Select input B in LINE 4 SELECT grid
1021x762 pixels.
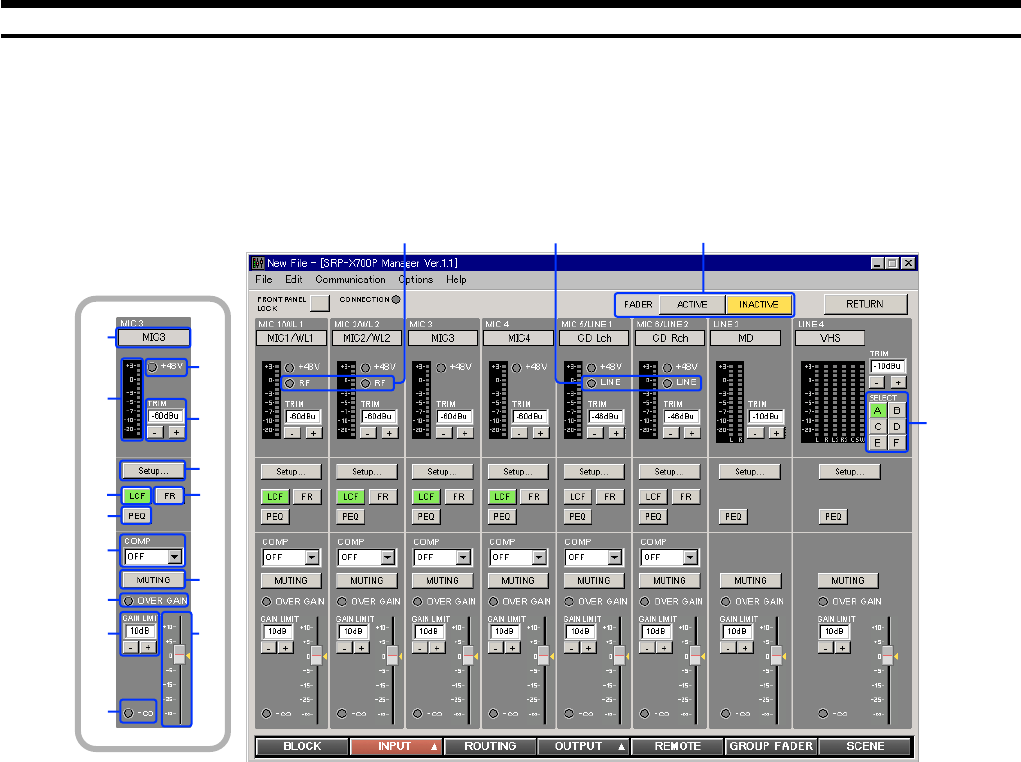pyautogui.click(x=896, y=409)
